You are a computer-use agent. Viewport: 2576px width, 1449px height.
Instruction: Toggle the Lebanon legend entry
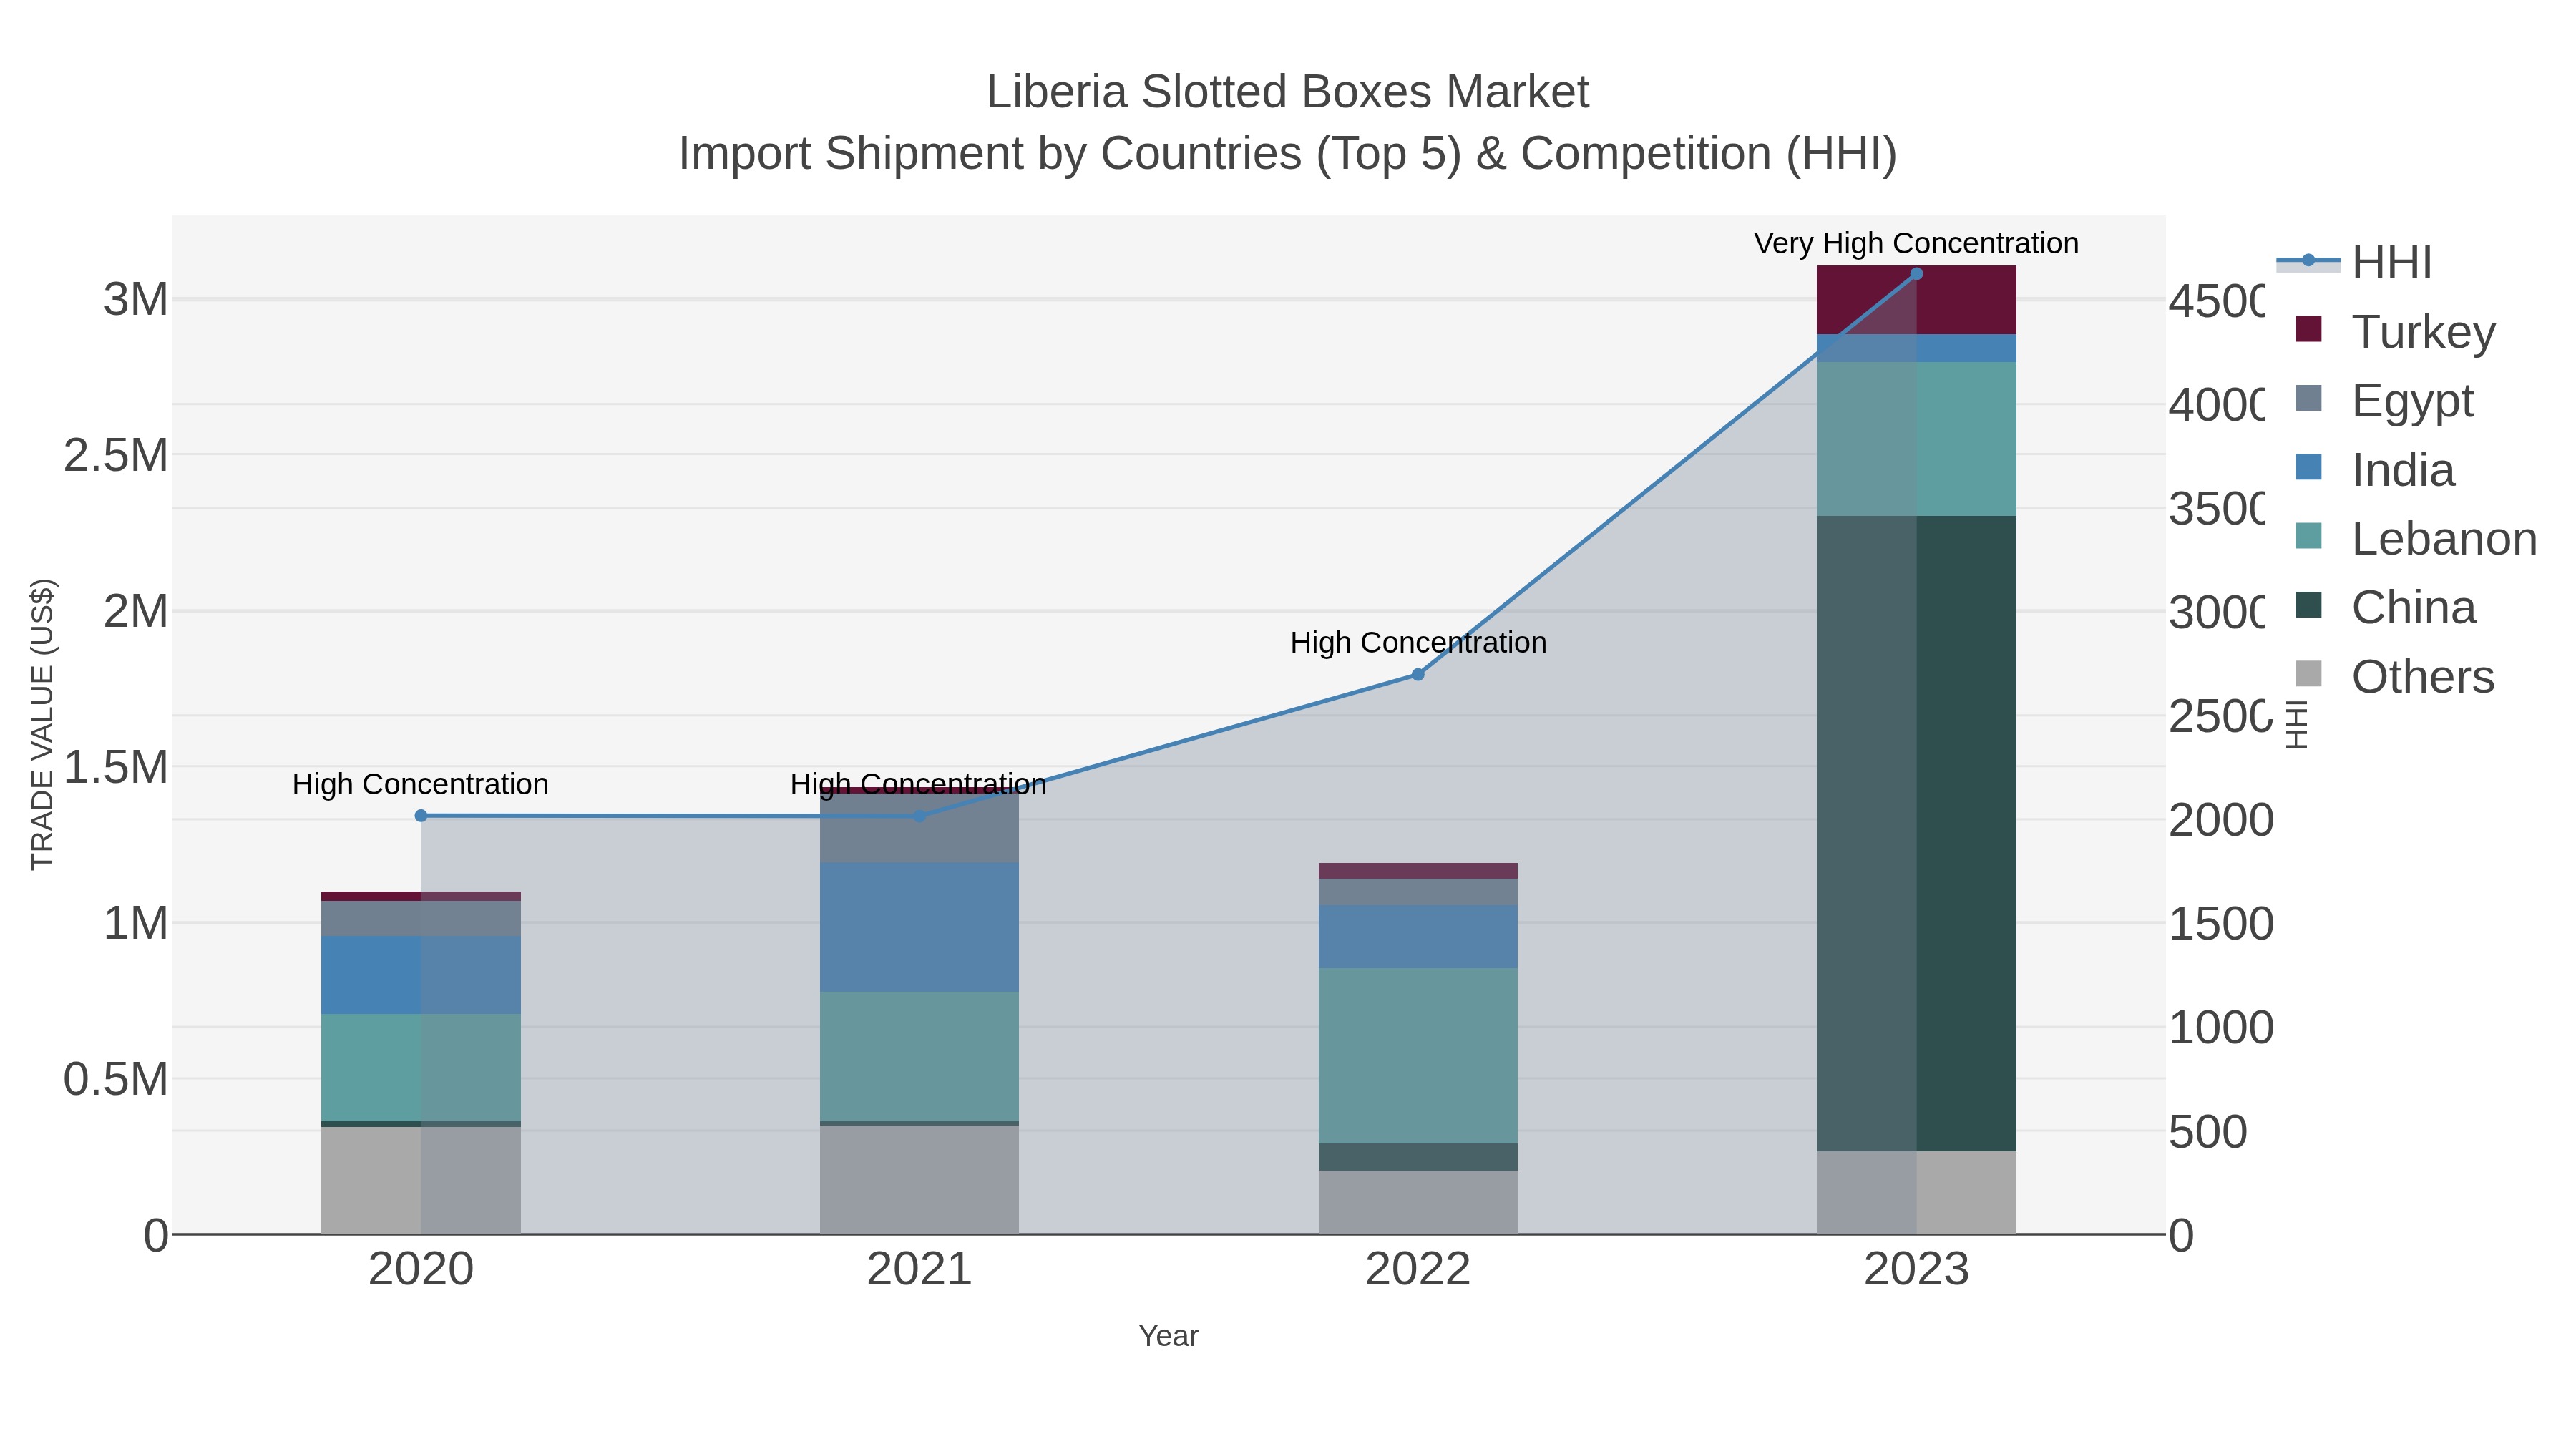click(2415, 538)
